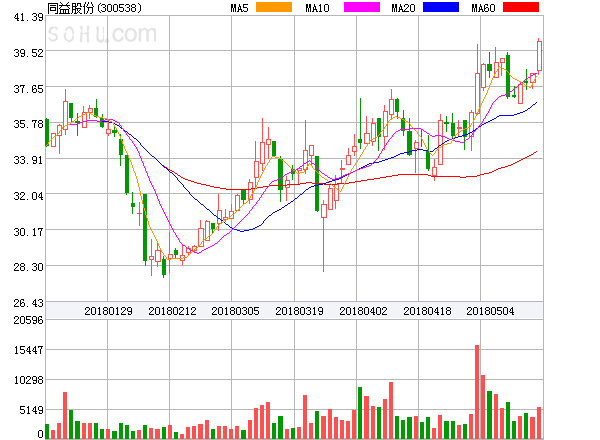This screenshot has width=600, height=440.
Task: Click the MA5 legend label
Action: point(239,8)
